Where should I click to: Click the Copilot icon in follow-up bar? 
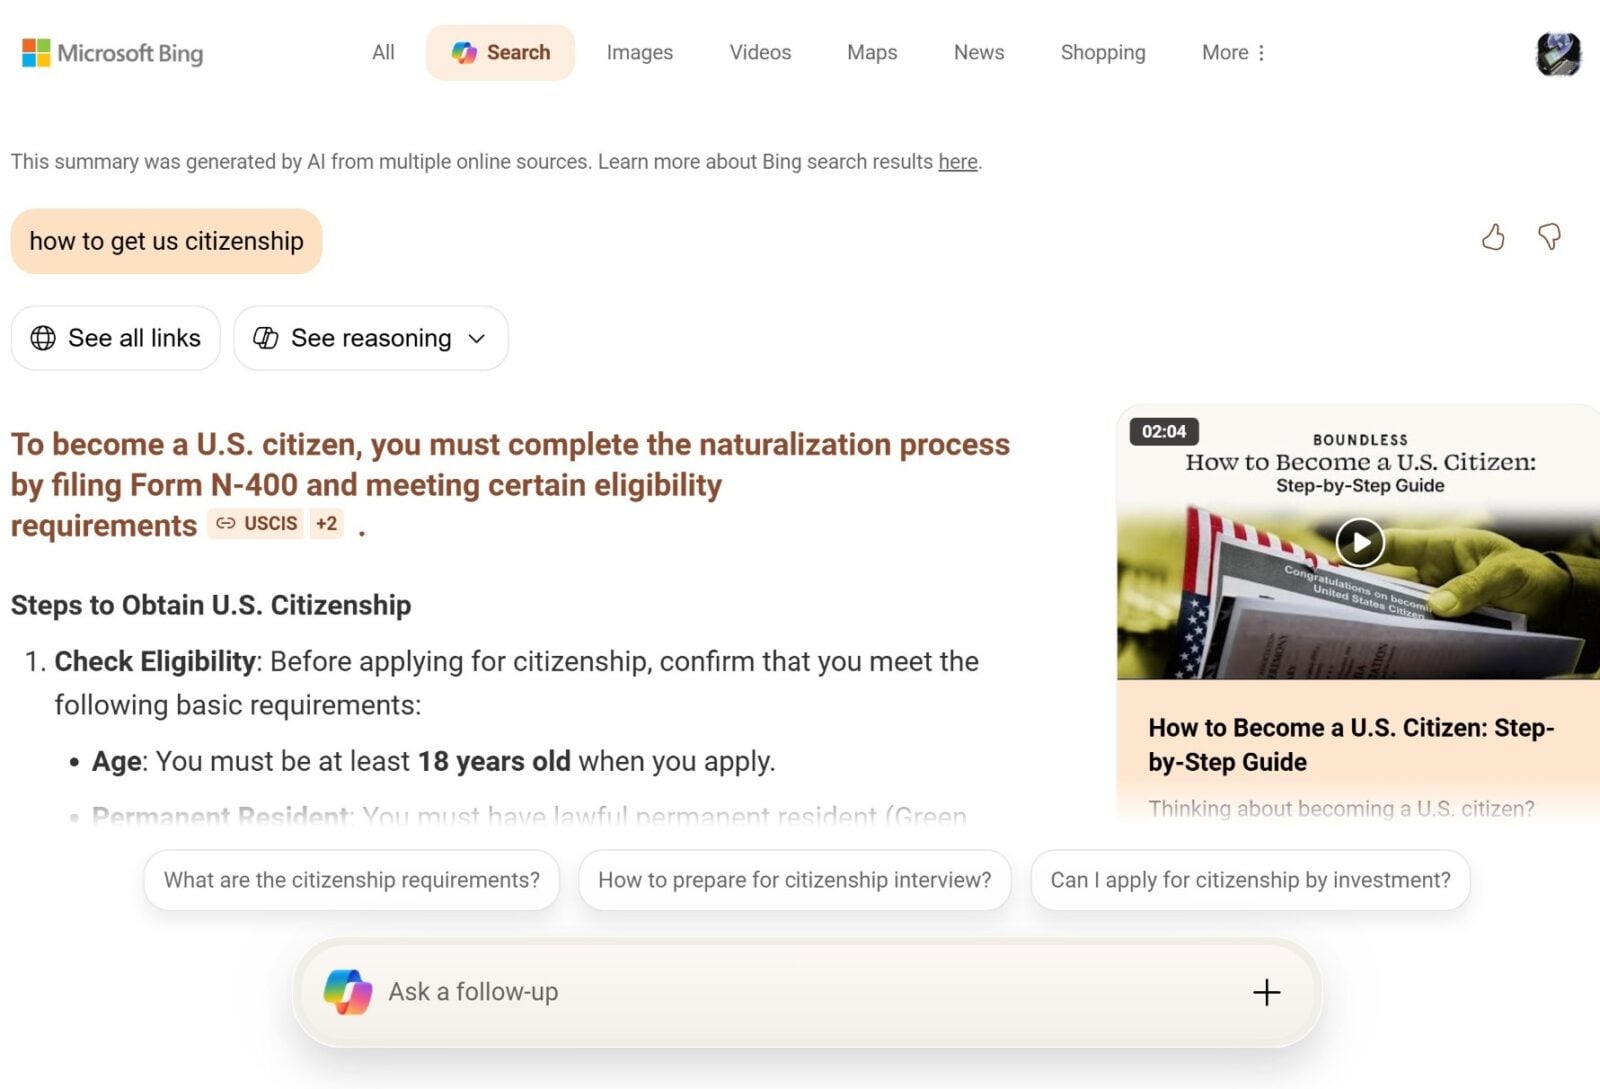pos(348,992)
